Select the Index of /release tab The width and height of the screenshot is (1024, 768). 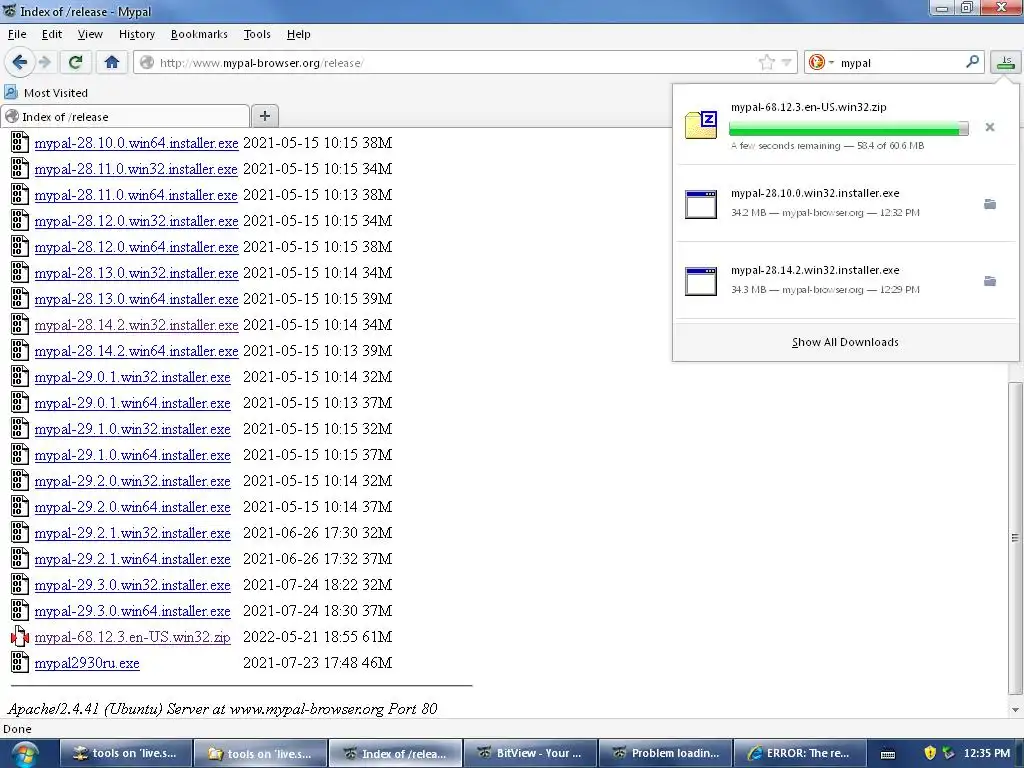pos(125,116)
